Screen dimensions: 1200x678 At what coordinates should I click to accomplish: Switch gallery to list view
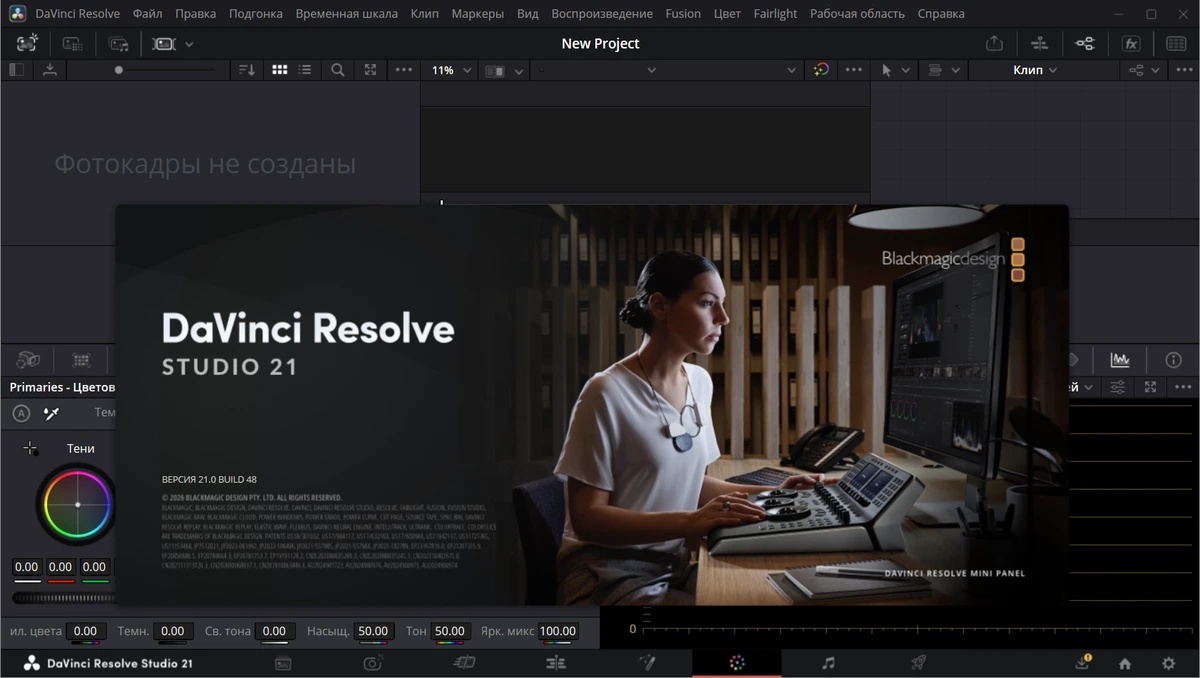[x=305, y=70]
